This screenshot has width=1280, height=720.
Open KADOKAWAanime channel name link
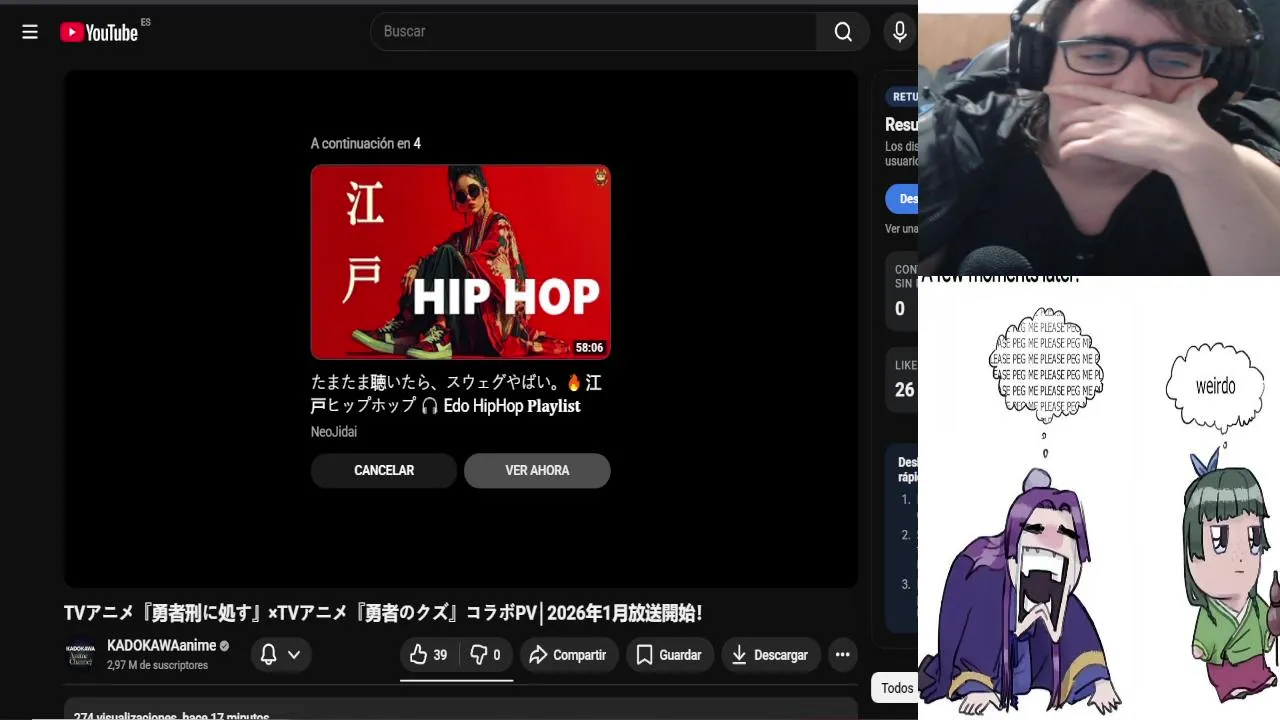(x=162, y=646)
